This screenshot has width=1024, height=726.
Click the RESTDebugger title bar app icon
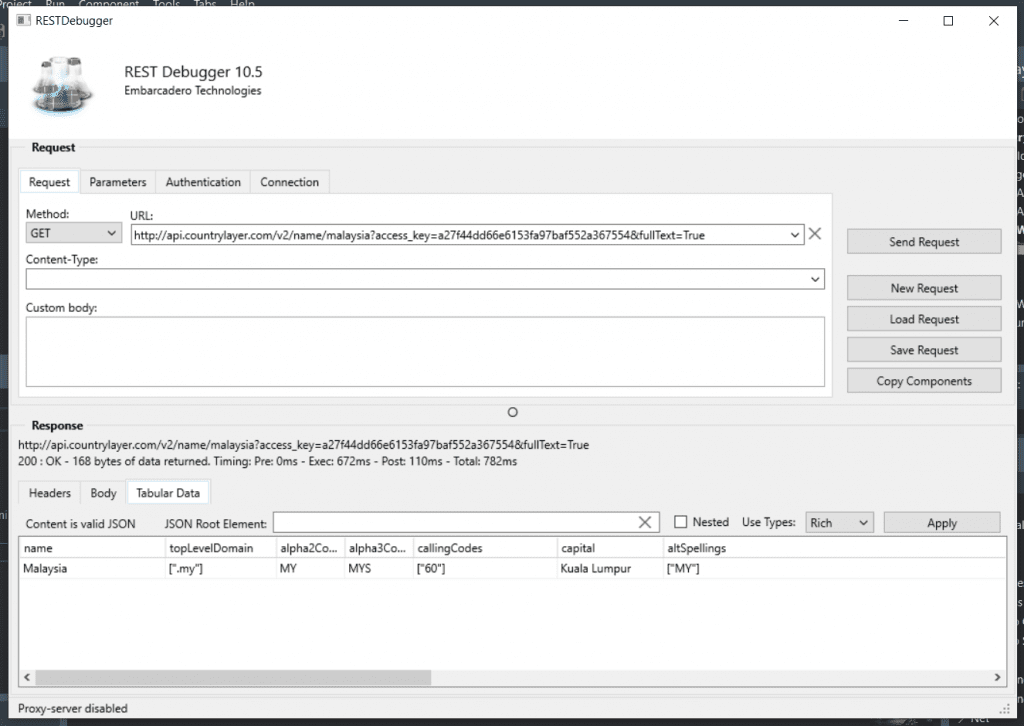tap(24, 20)
